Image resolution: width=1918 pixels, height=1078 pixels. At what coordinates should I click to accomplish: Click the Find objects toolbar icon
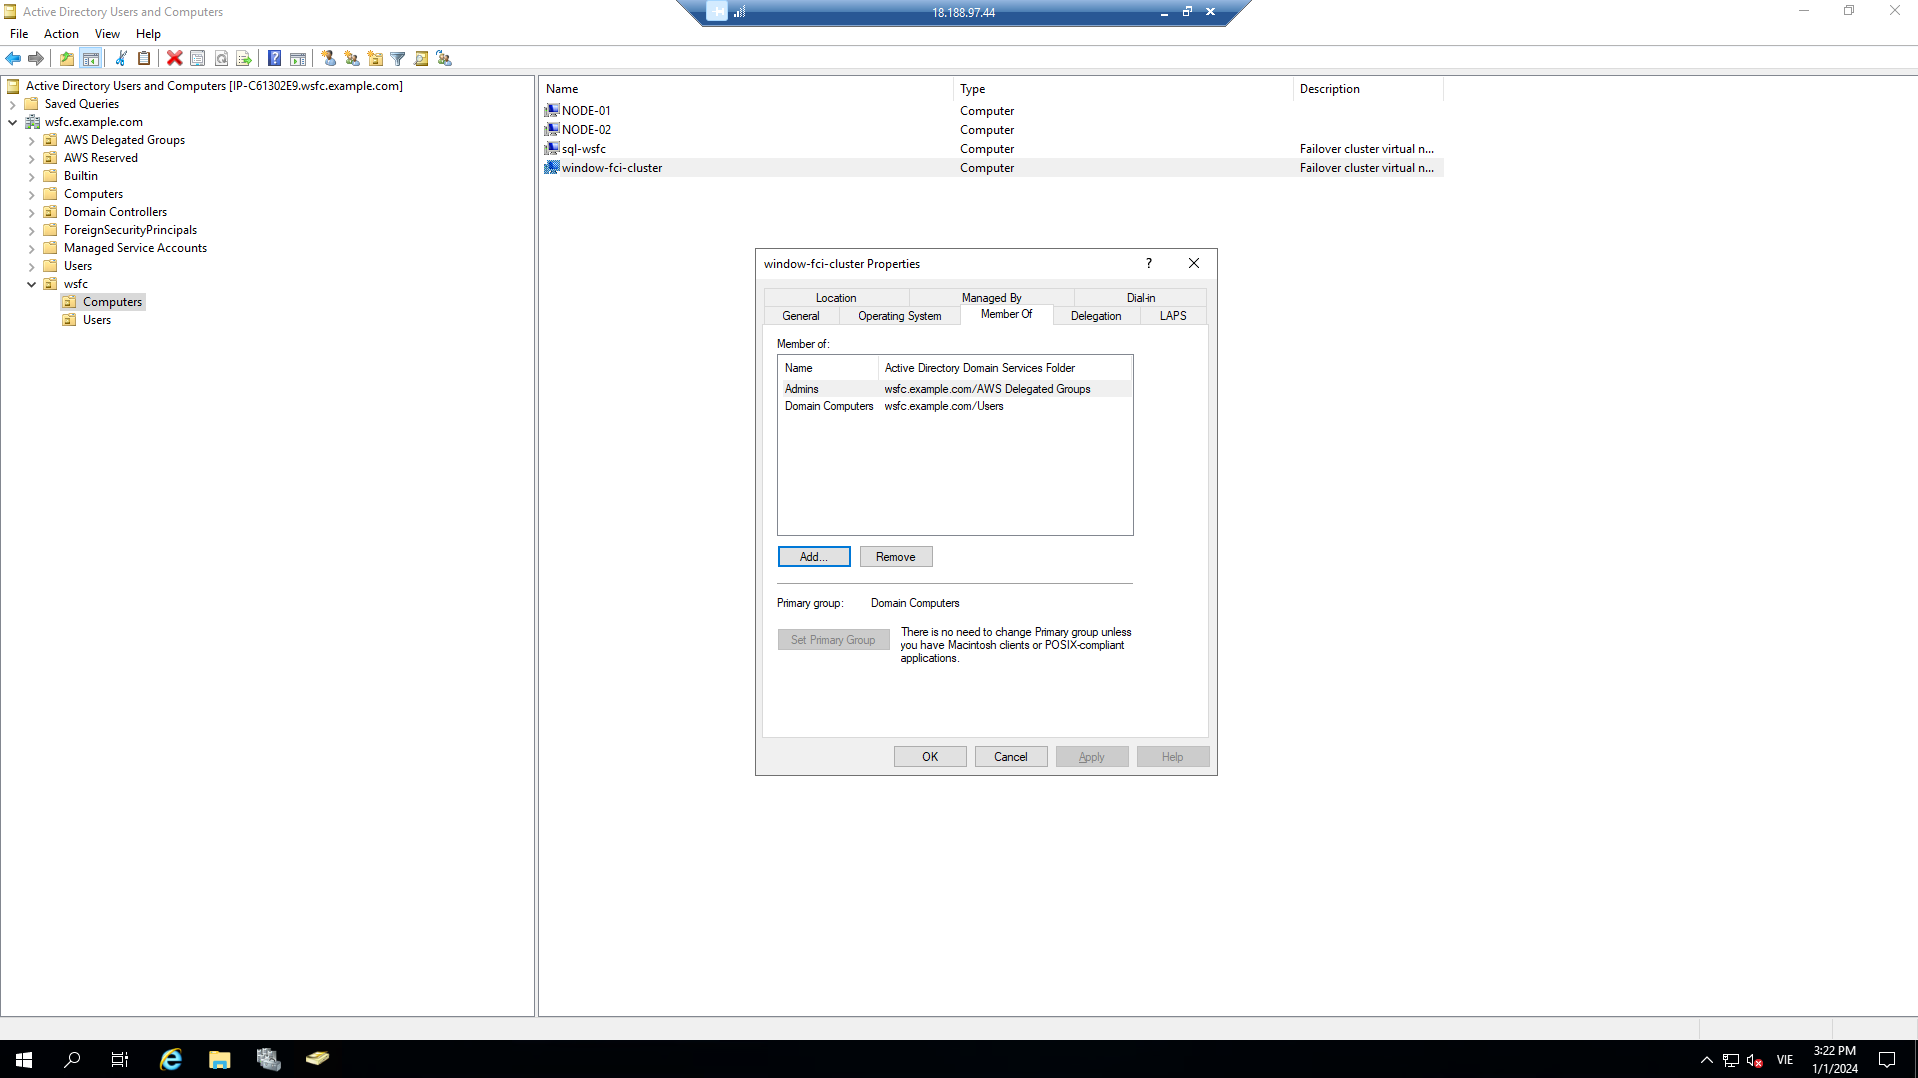pyautogui.click(x=421, y=58)
